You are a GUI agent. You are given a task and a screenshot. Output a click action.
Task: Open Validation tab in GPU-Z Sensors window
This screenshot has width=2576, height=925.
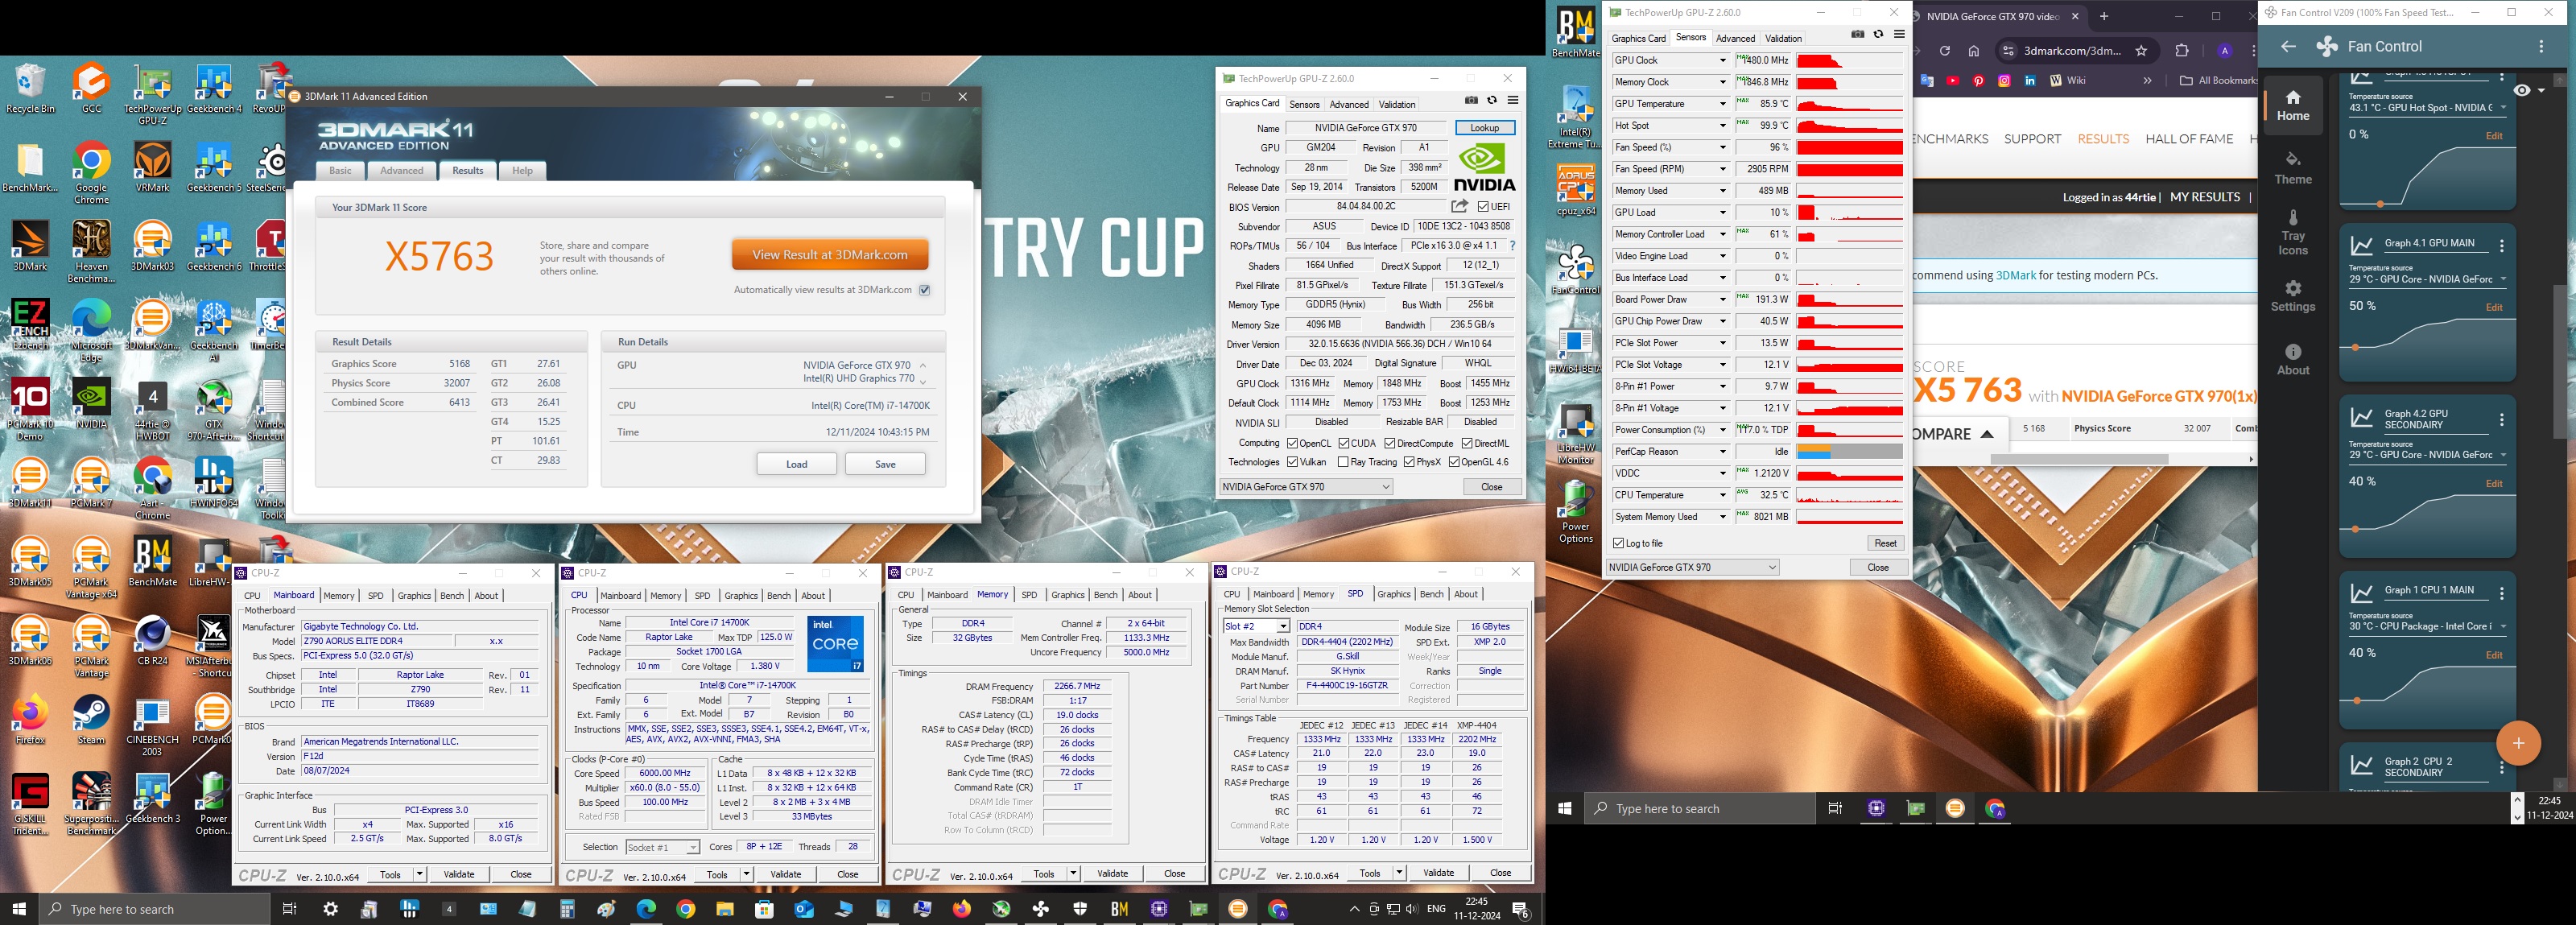click(x=1783, y=38)
